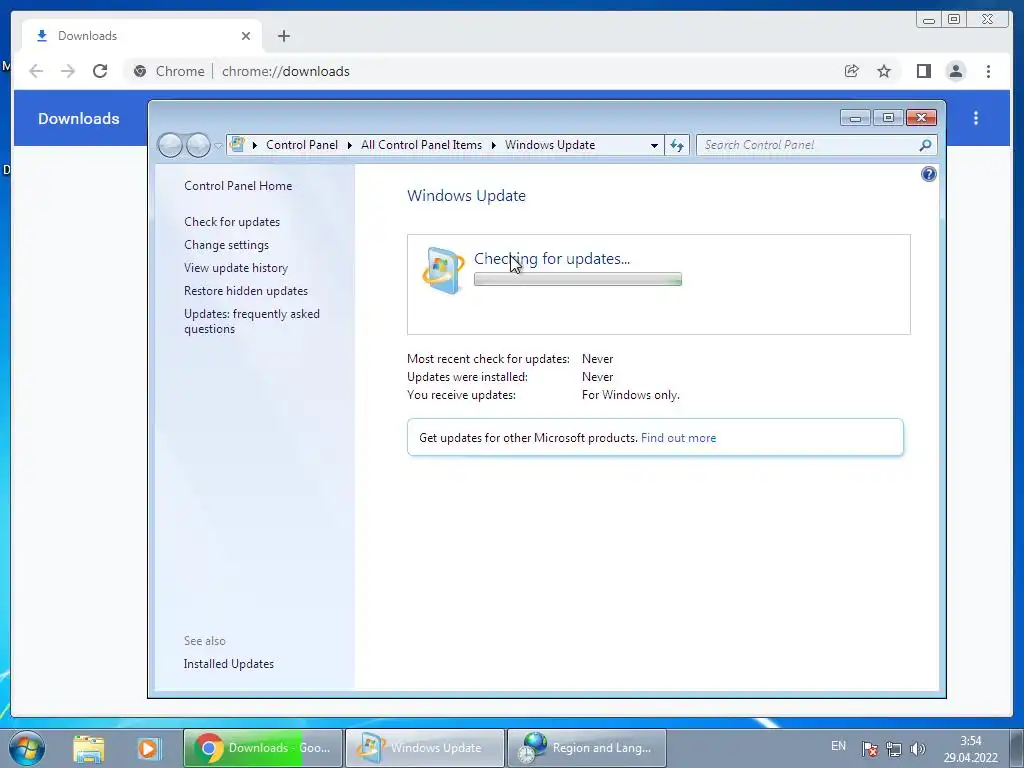Open Windows Update help icon
Image resolution: width=1024 pixels, height=768 pixels.
pyautogui.click(x=929, y=174)
